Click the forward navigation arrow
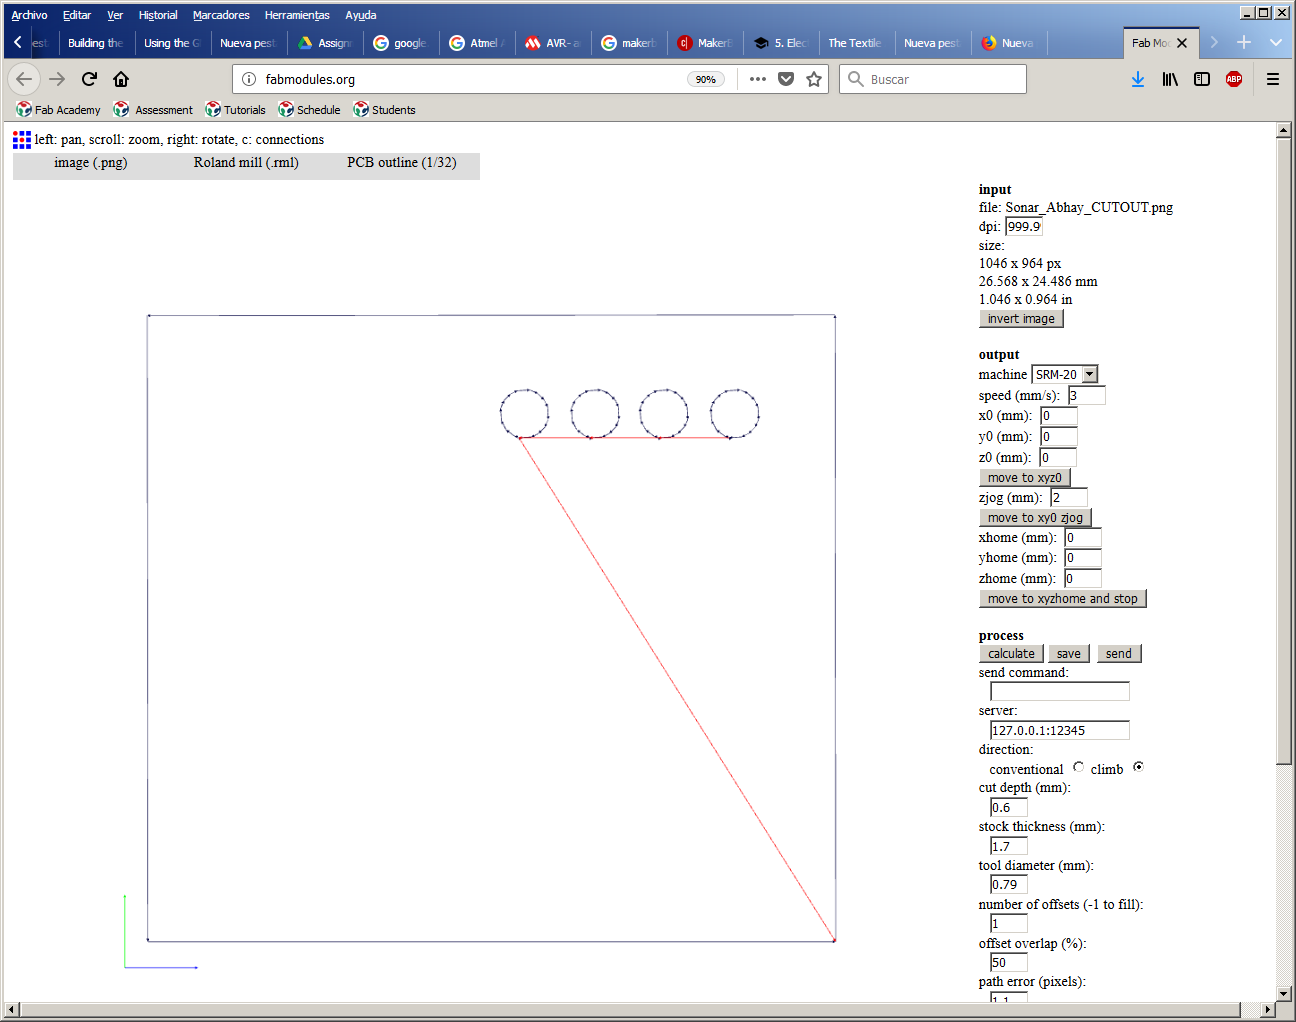The width and height of the screenshot is (1296, 1022). pyautogui.click(x=57, y=79)
